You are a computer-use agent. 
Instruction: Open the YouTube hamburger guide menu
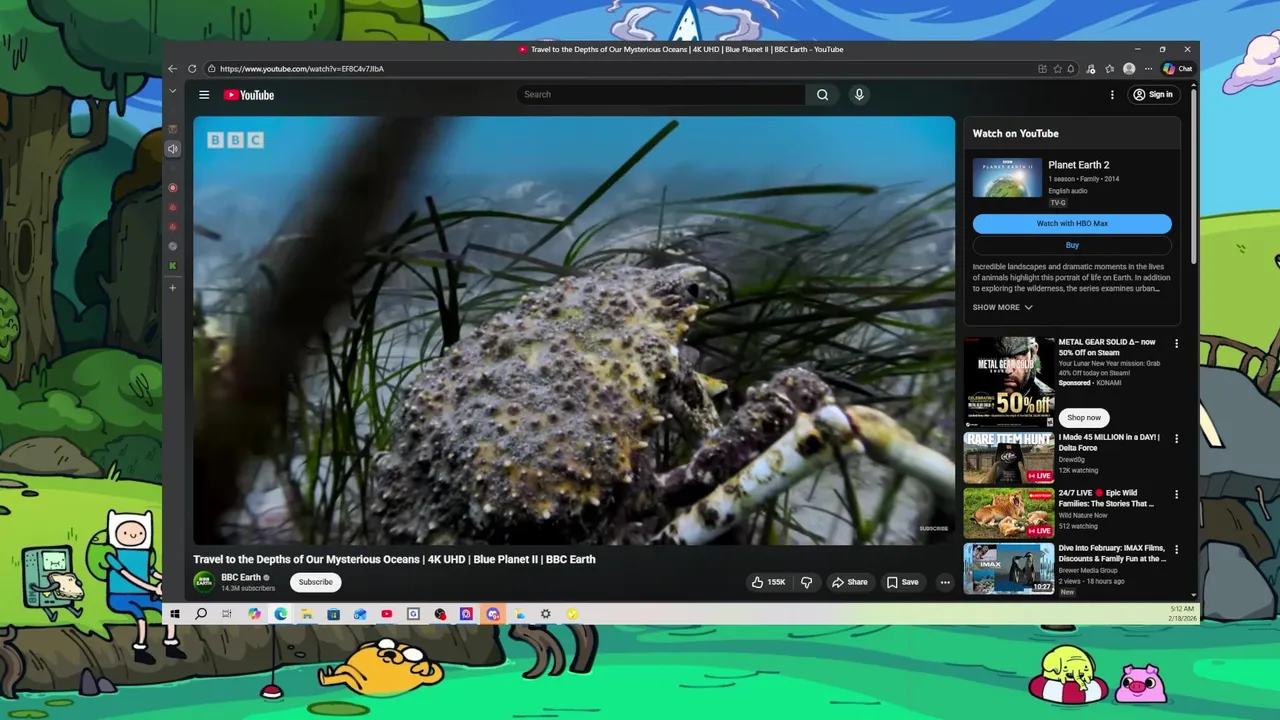click(x=204, y=95)
